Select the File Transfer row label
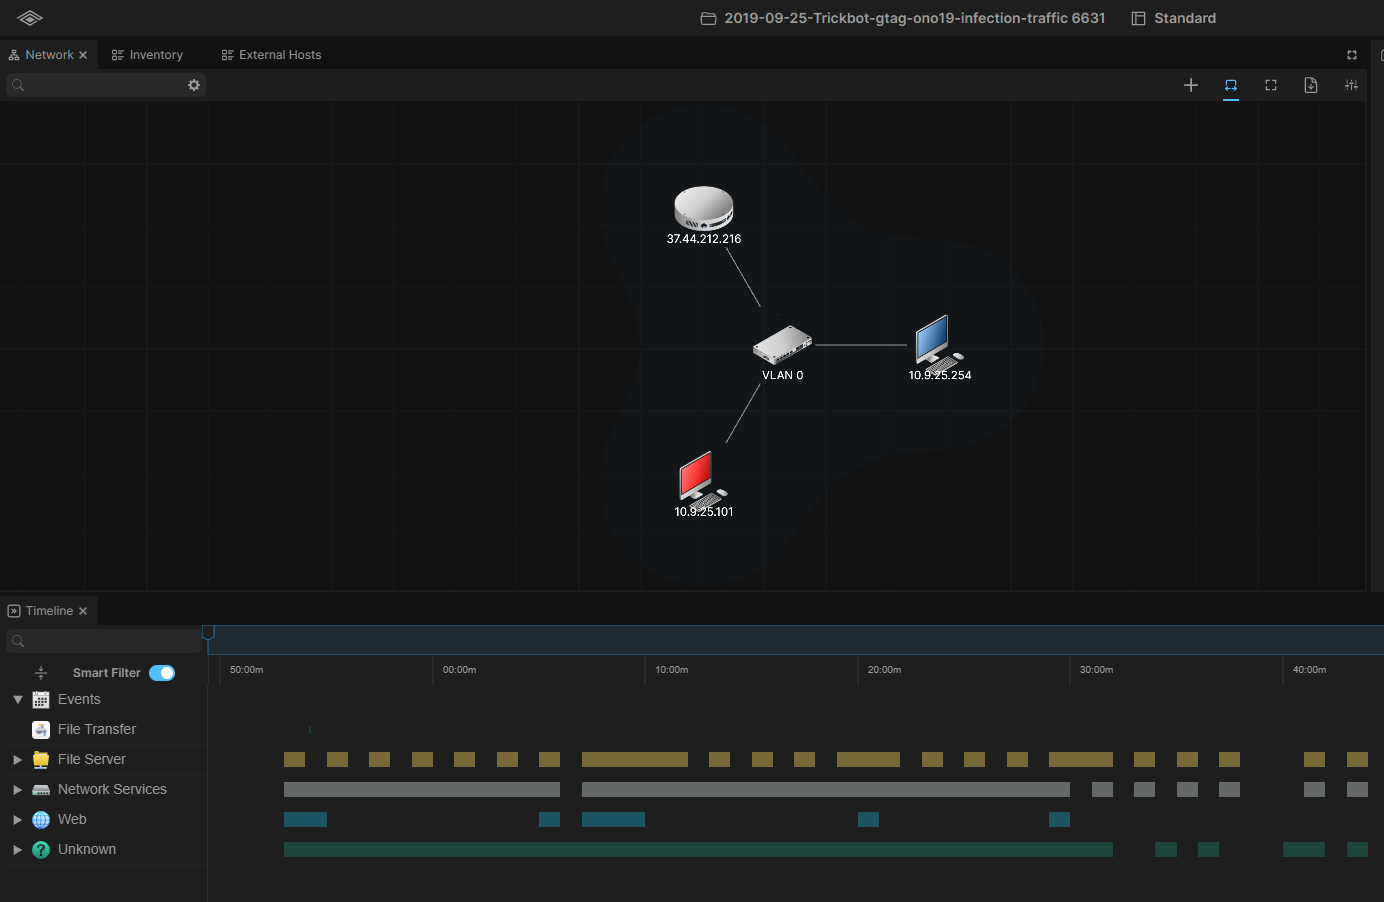This screenshot has height=902, width=1384. 97,729
